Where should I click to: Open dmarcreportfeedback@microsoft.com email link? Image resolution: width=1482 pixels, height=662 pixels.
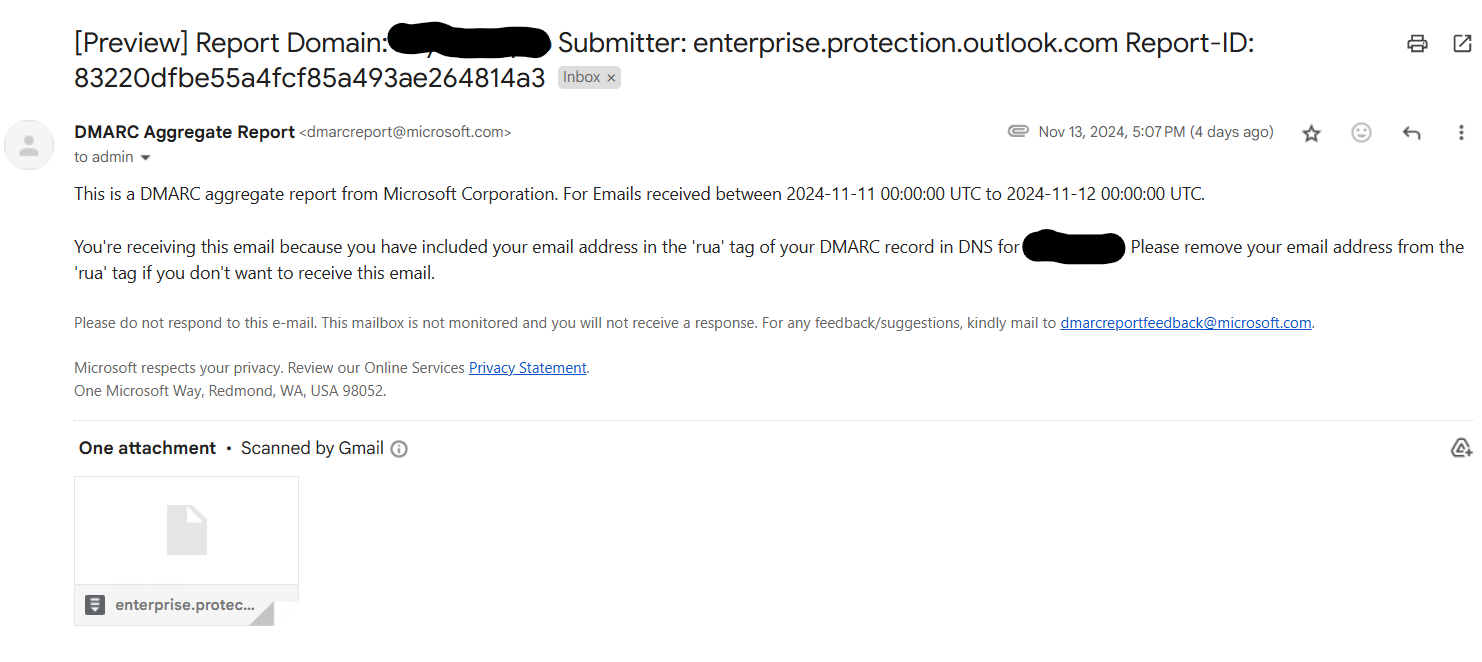tap(1185, 323)
